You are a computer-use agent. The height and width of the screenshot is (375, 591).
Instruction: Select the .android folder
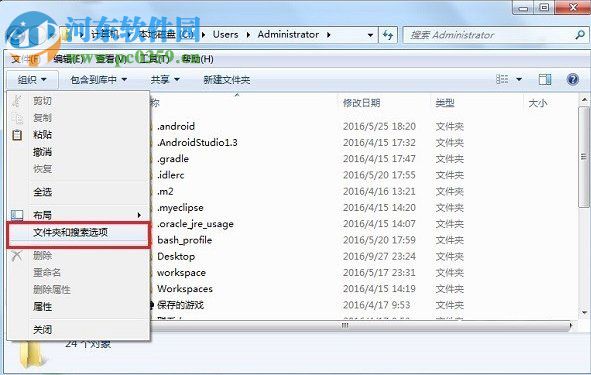(176, 126)
